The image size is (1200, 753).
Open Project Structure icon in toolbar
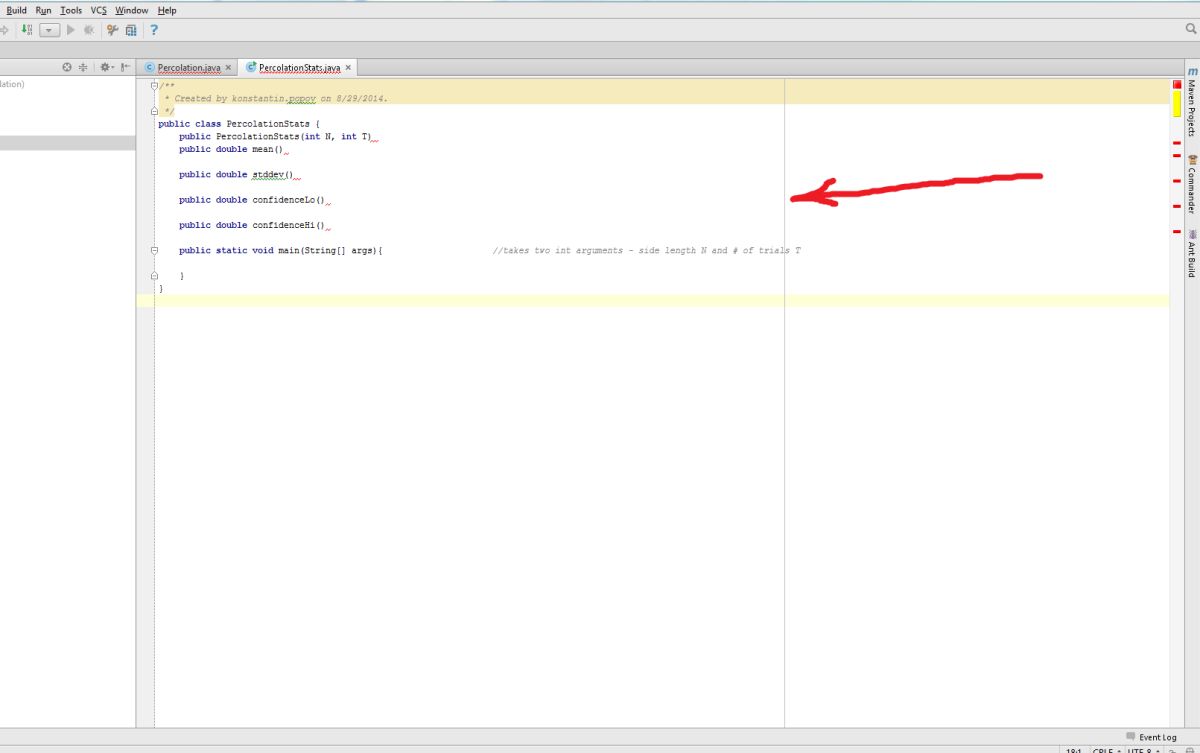point(131,30)
